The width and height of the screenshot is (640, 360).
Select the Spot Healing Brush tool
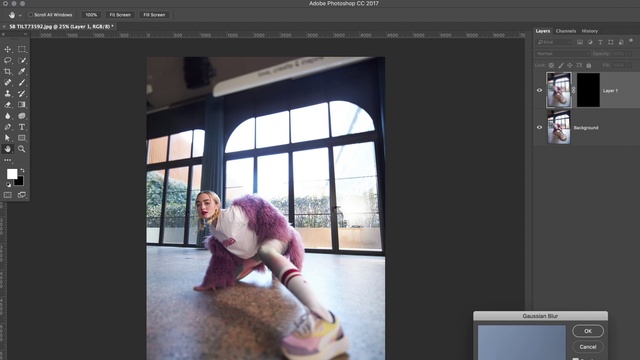pyautogui.click(x=7, y=82)
